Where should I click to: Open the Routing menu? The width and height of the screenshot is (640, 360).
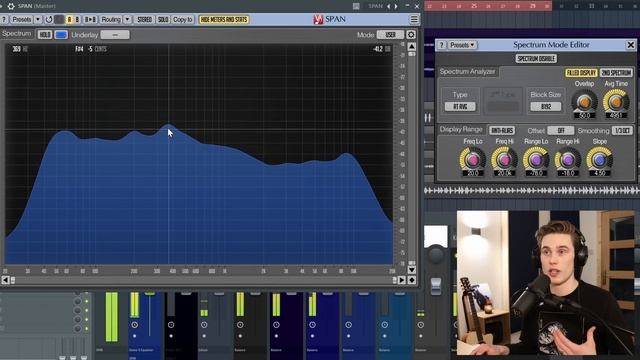pyautogui.click(x=111, y=20)
